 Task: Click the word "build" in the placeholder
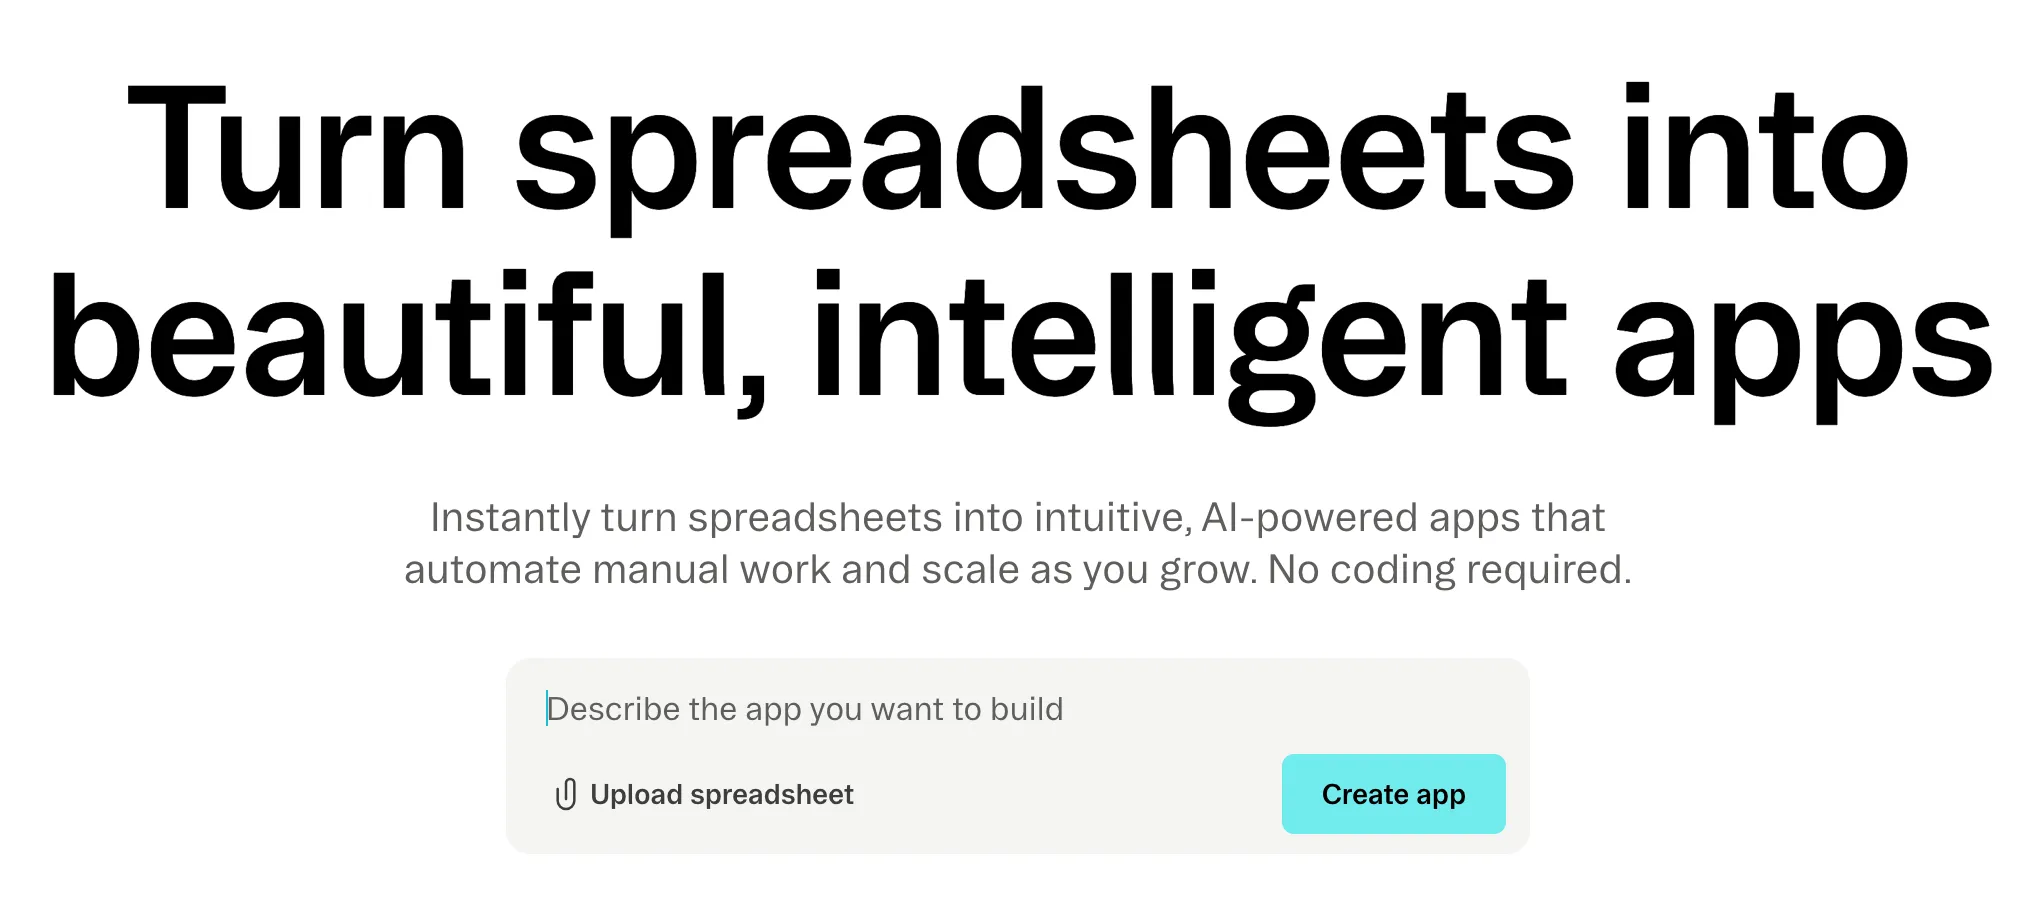pyautogui.click(x=1026, y=709)
